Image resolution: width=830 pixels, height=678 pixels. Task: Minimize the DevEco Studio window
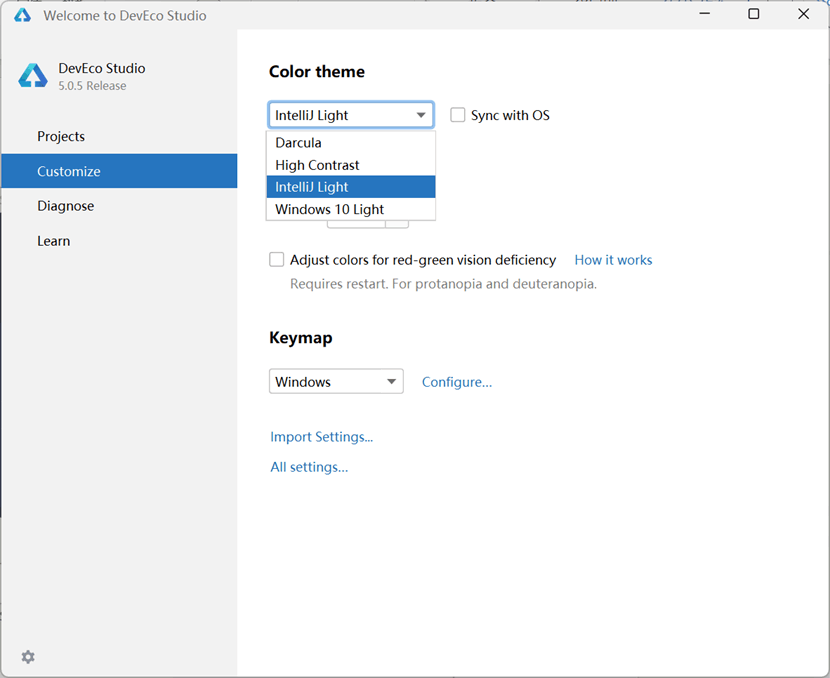[x=705, y=14]
